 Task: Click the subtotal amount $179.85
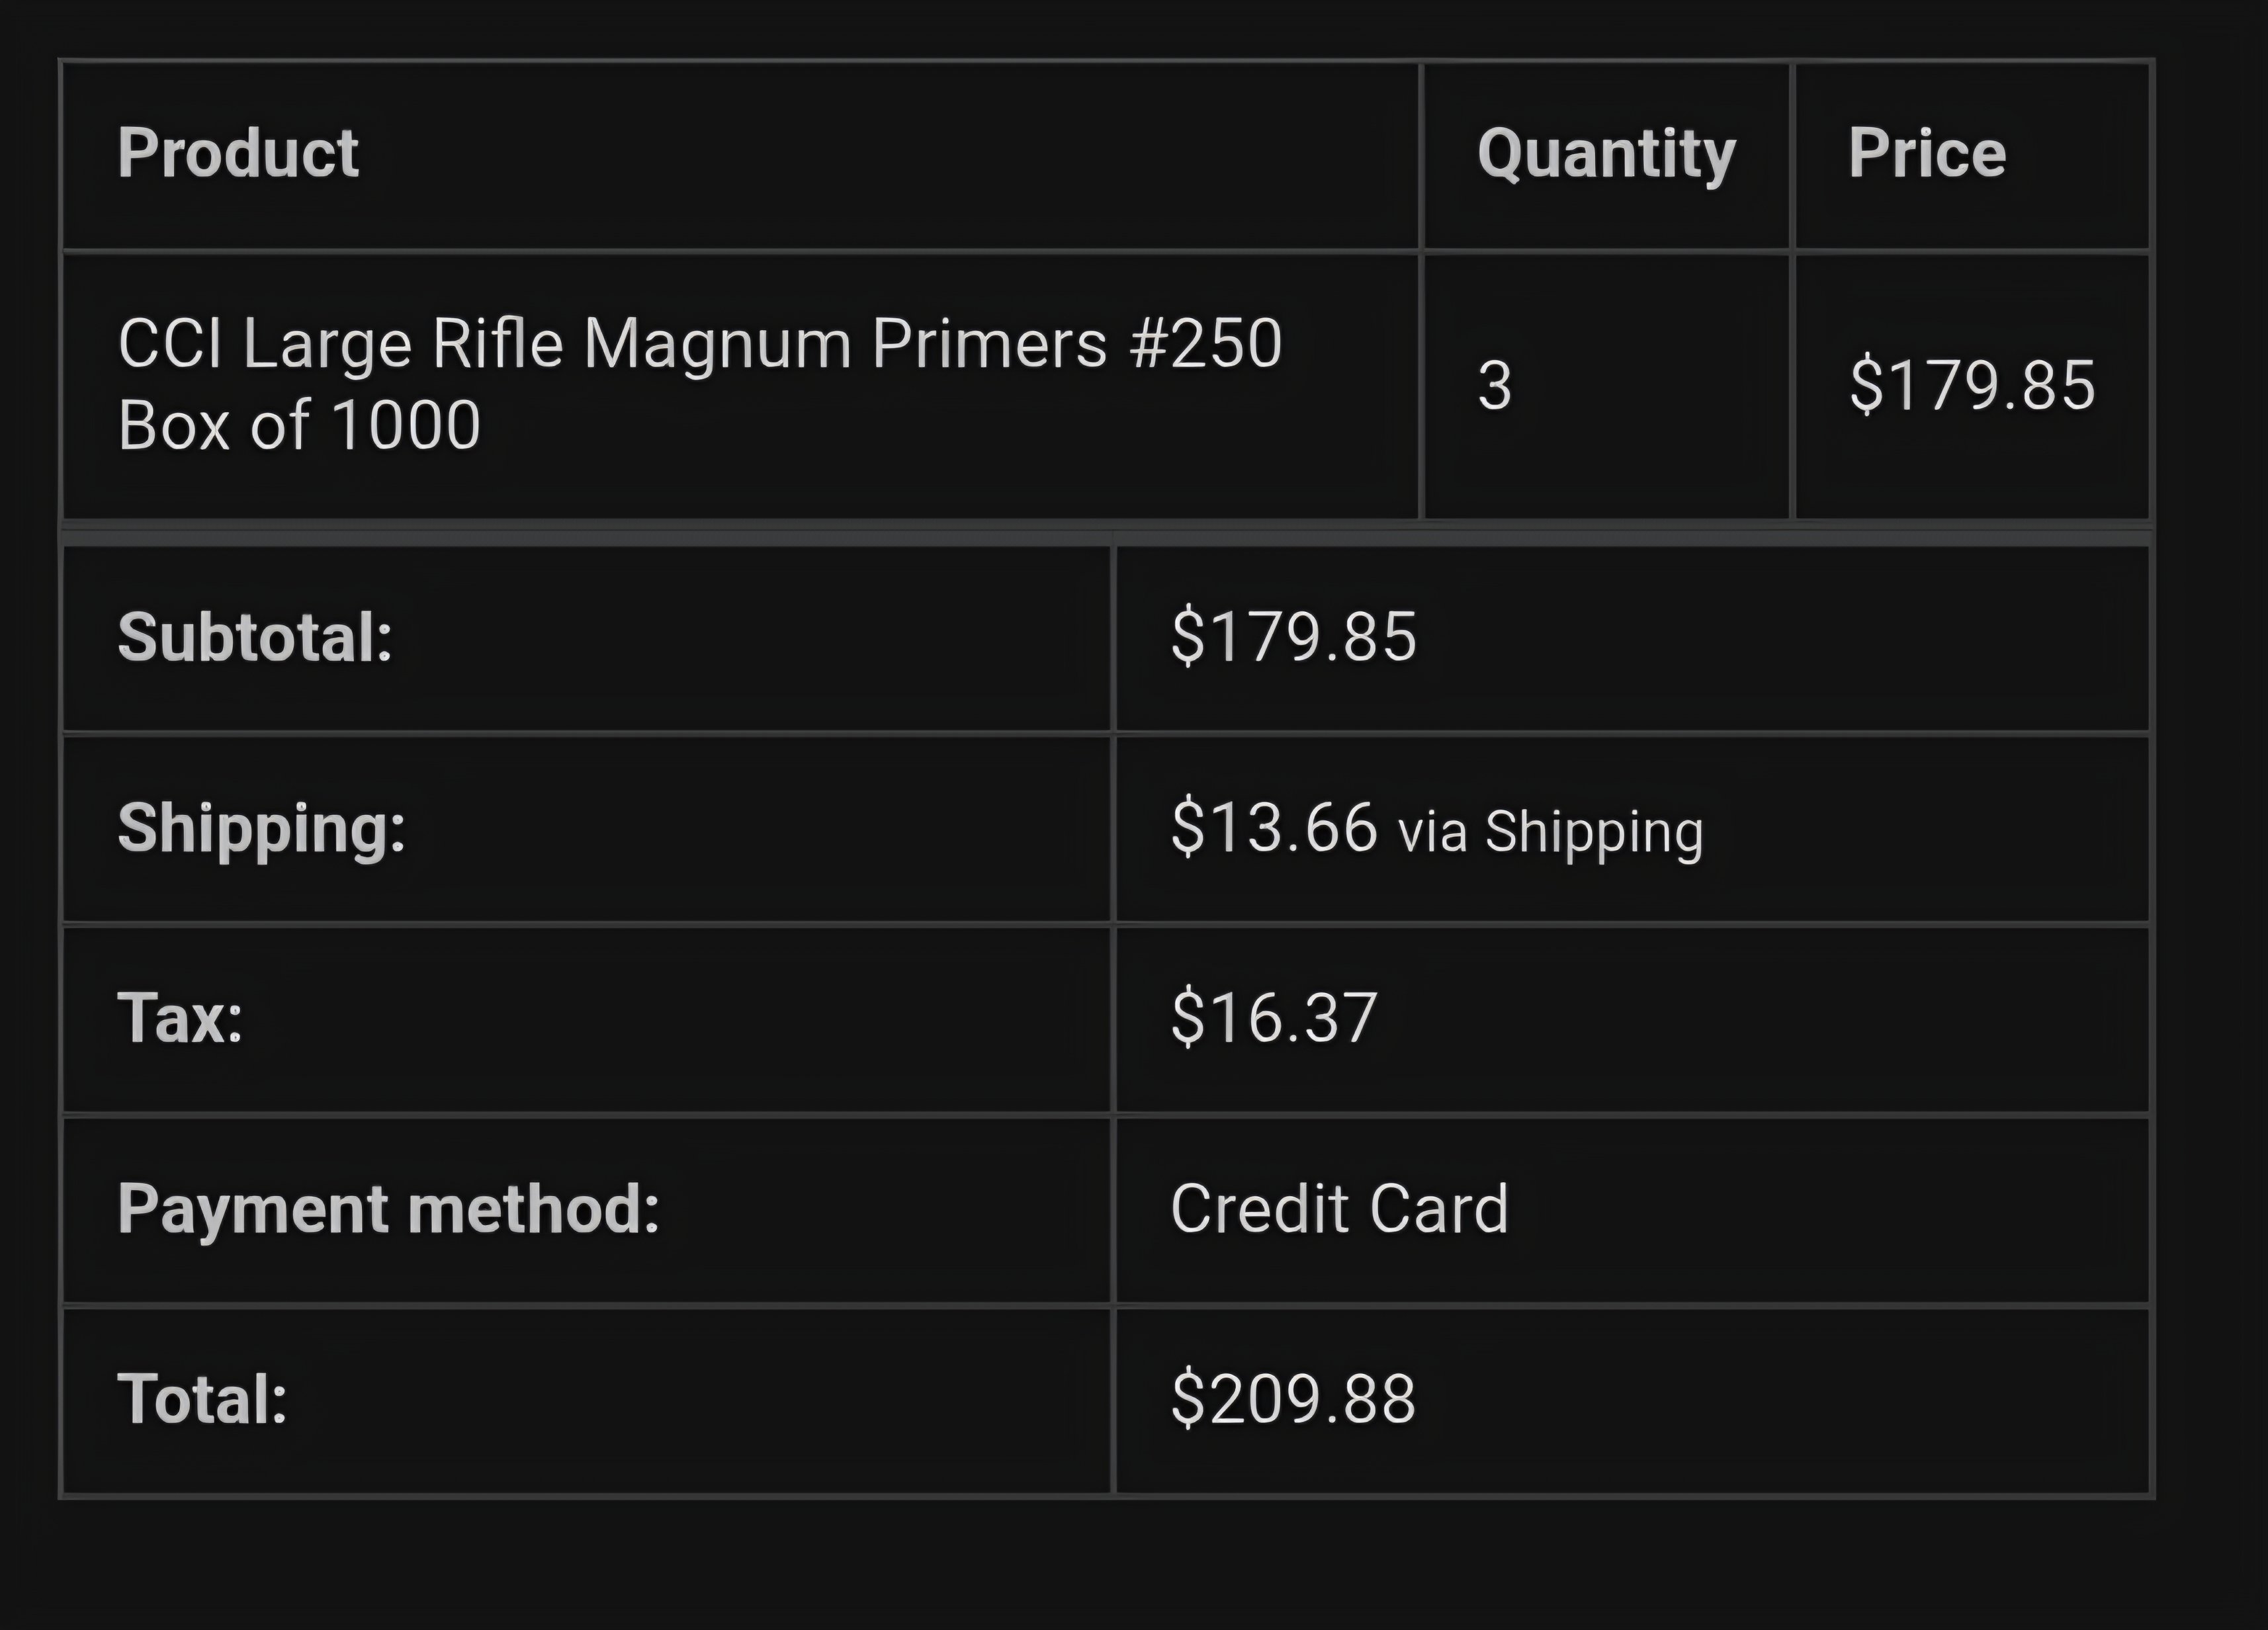(x=1294, y=637)
